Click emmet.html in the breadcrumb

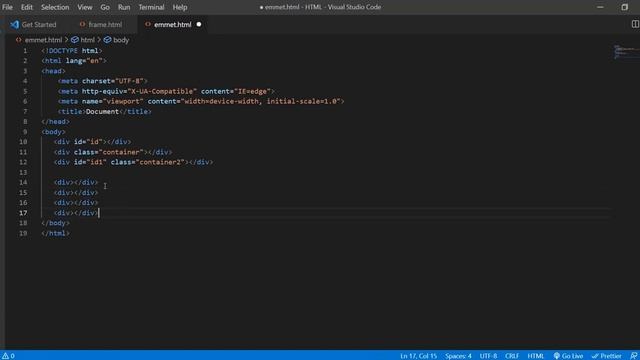click(x=43, y=40)
